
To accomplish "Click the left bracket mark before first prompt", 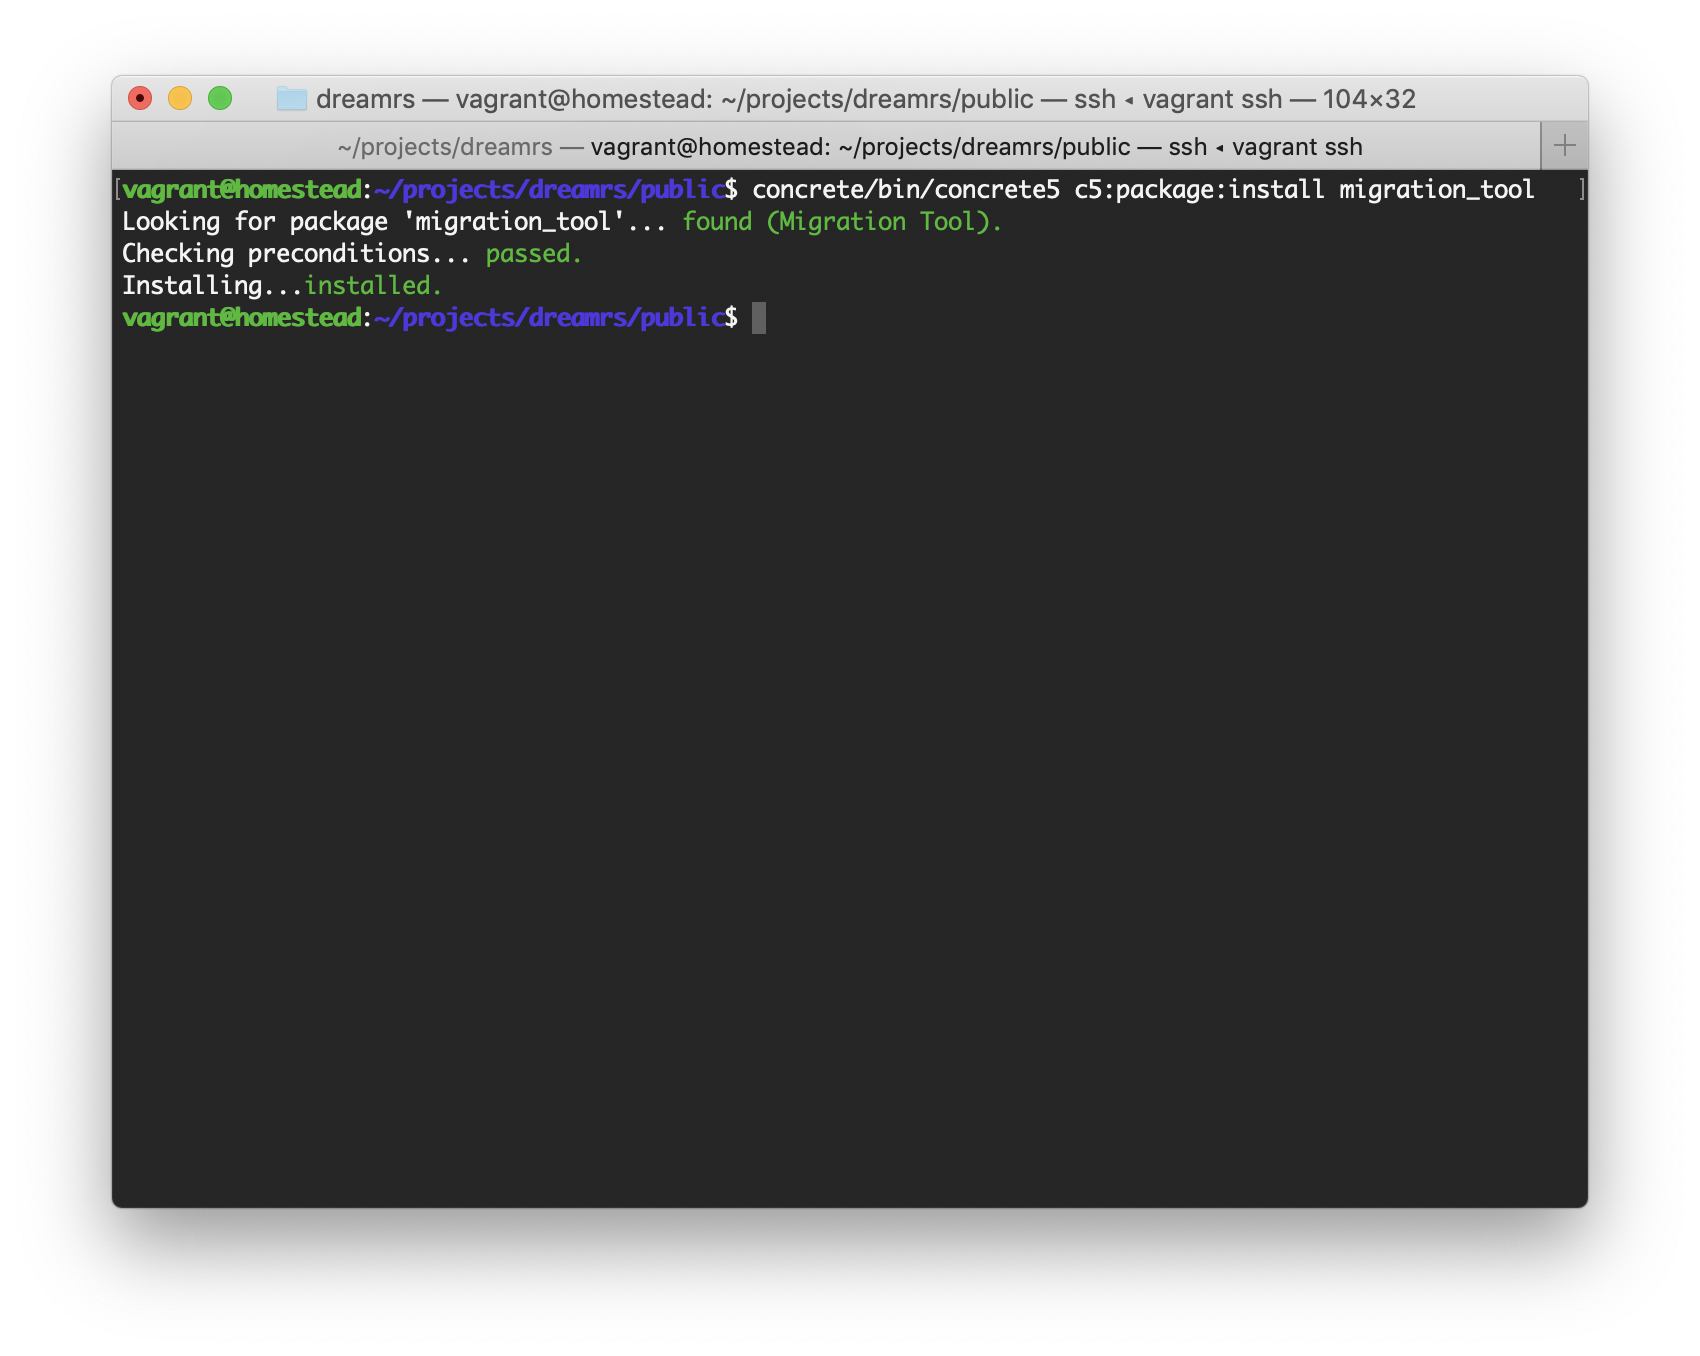I will tap(117, 189).
